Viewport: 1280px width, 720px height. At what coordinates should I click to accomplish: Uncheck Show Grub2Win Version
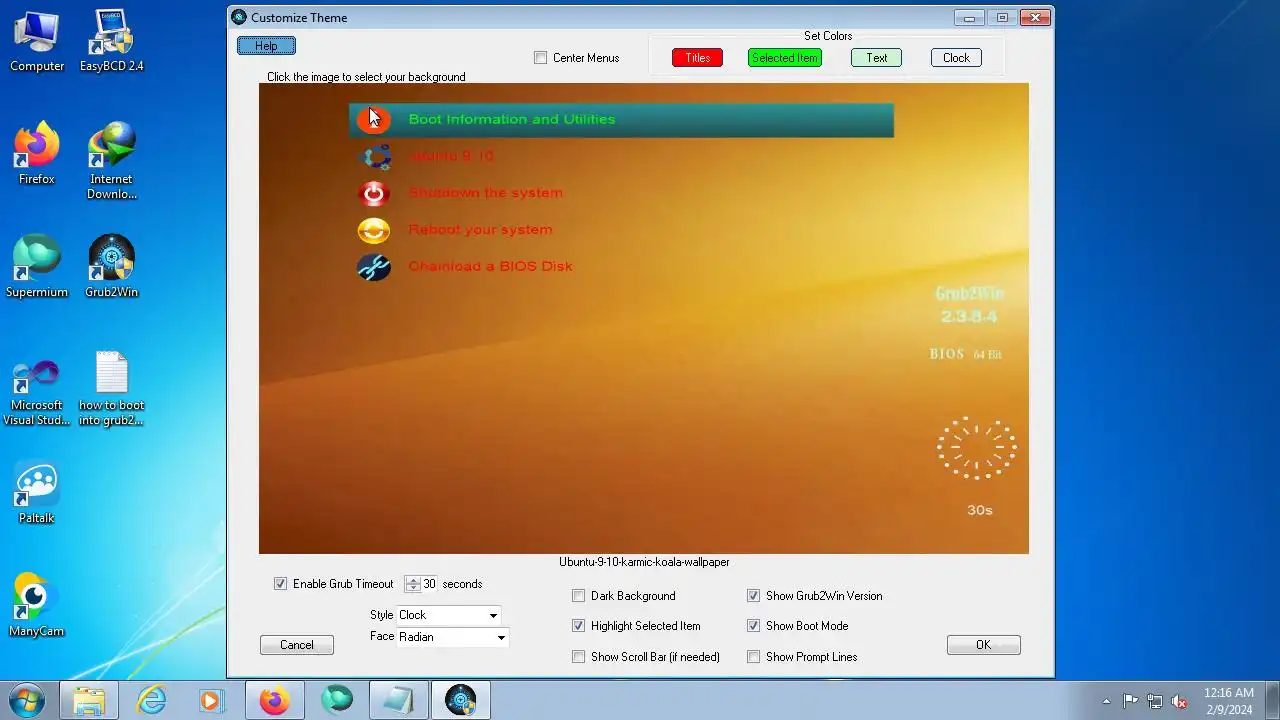[753, 596]
